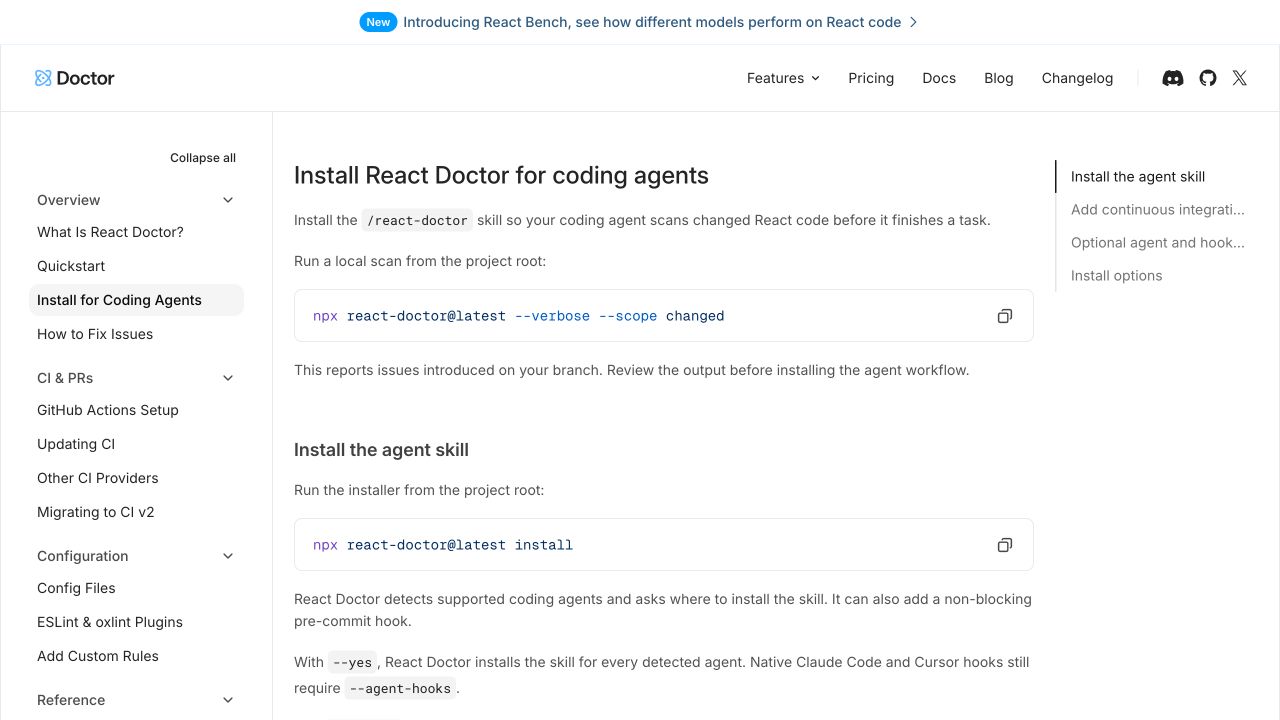
Task: Collapse the Reference sidebar section
Action: click(x=228, y=700)
